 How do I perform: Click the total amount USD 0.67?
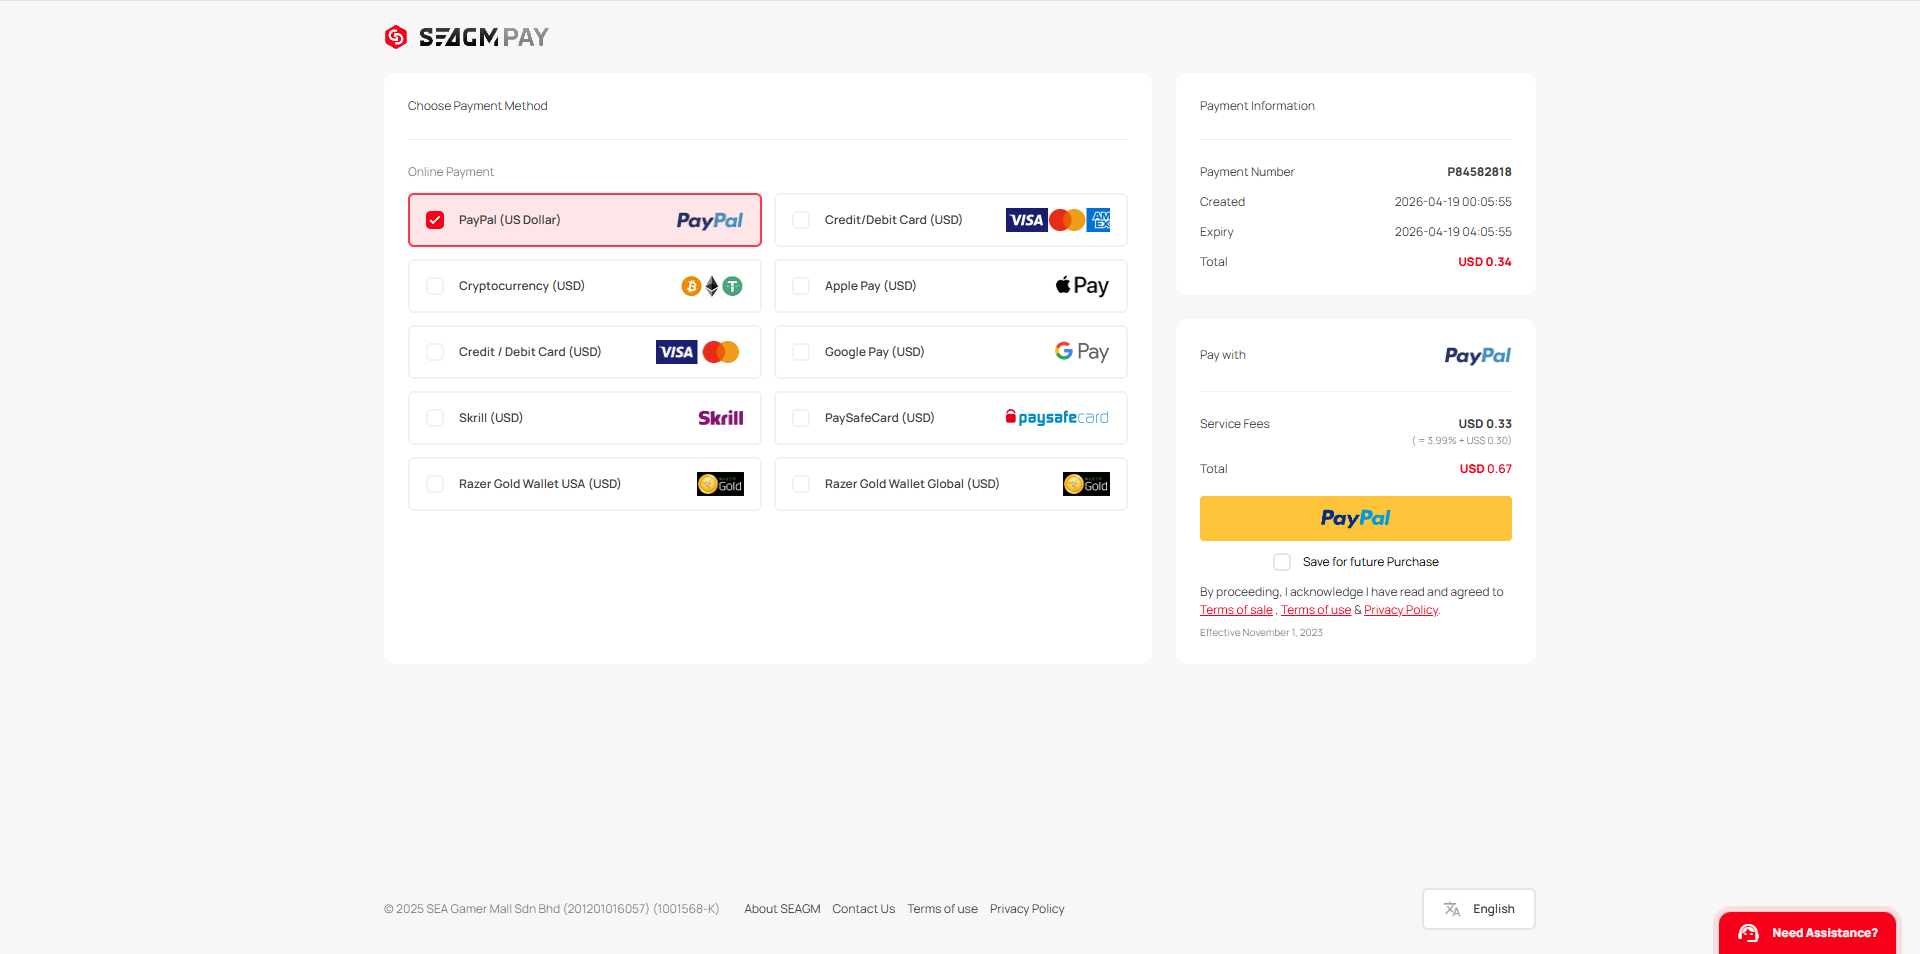1485,469
